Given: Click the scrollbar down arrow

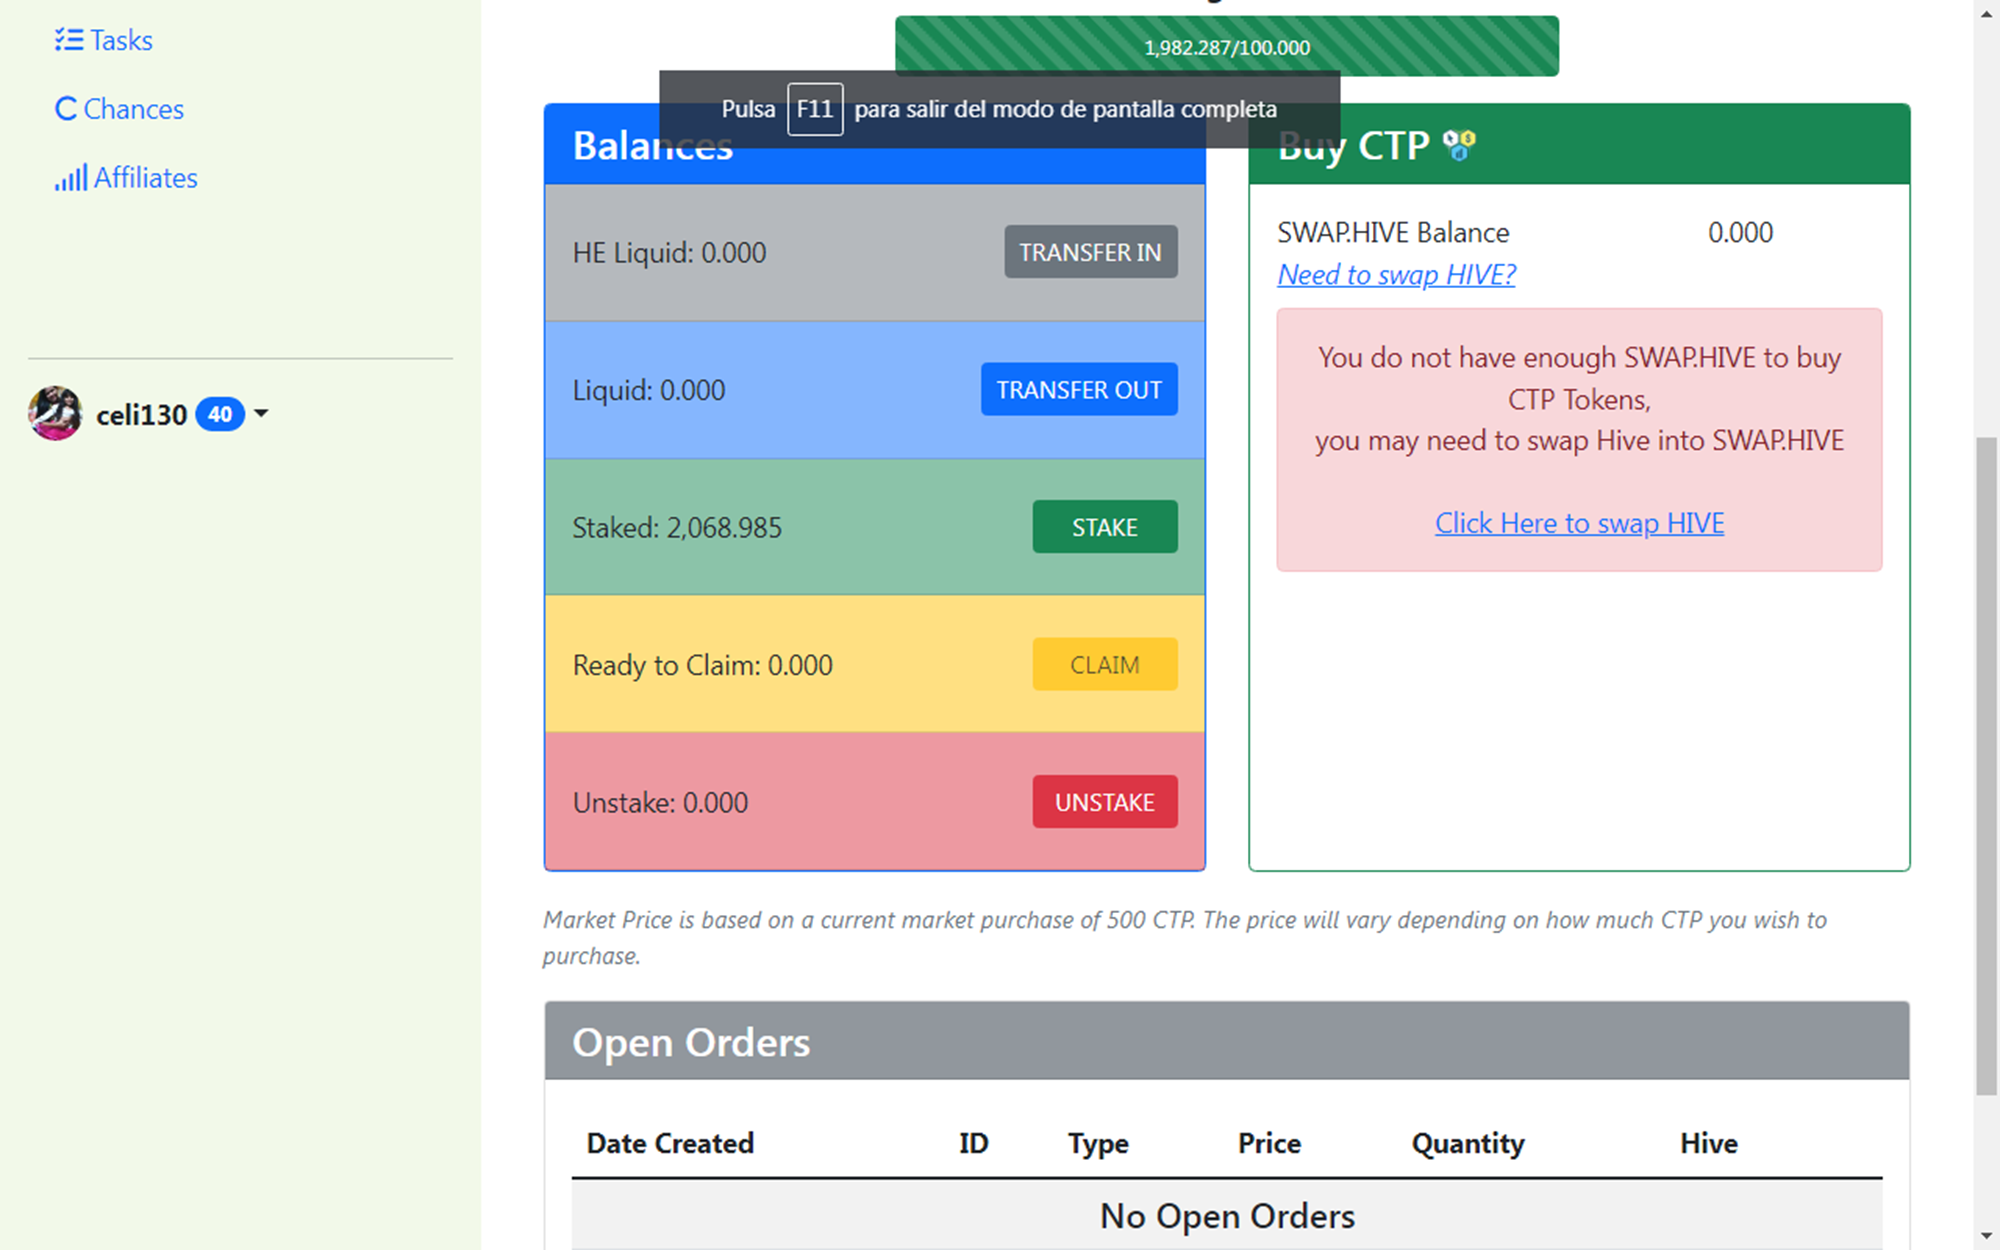Looking at the screenshot, I should tap(1986, 1238).
